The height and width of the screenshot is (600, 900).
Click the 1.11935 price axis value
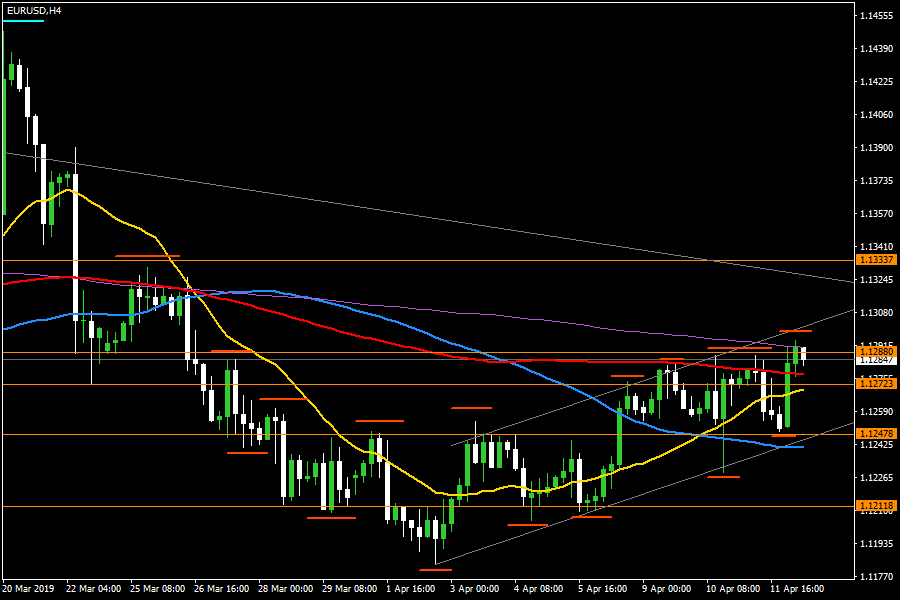click(x=877, y=544)
